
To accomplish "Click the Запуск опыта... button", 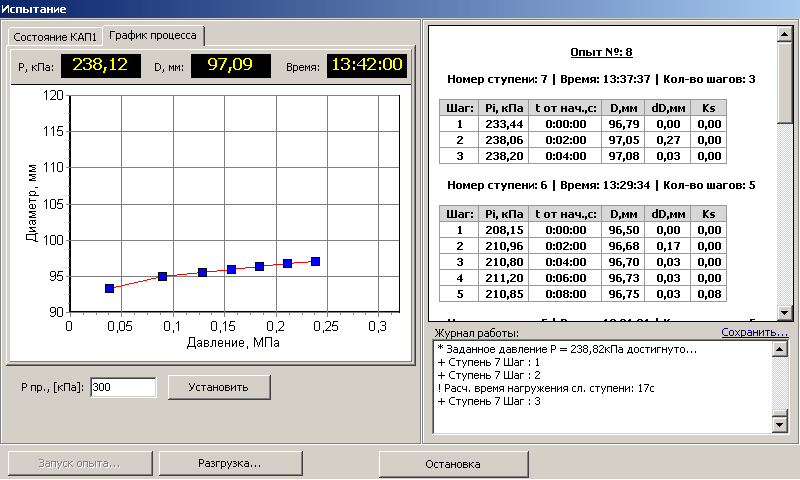I will [x=79, y=465].
